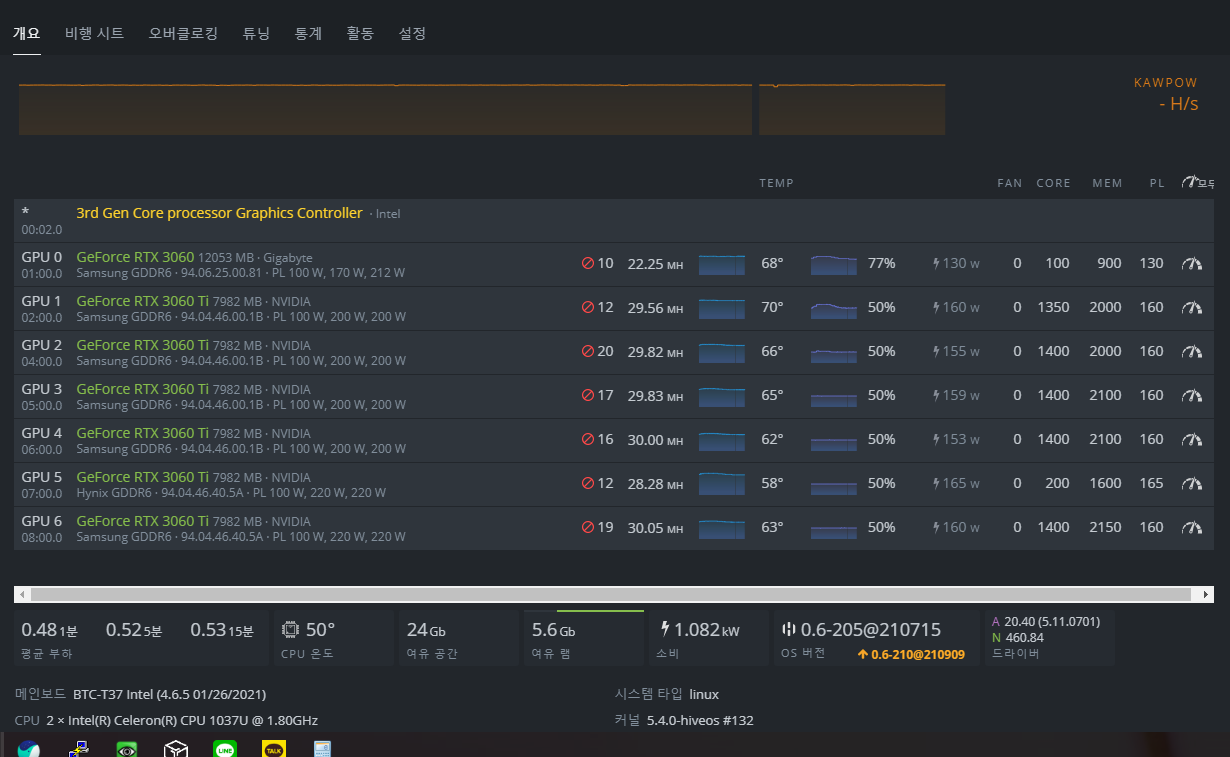Viewport: 1230px width, 757px height.
Task: Click GPU 0 fan percentage 77%
Action: coord(881,263)
